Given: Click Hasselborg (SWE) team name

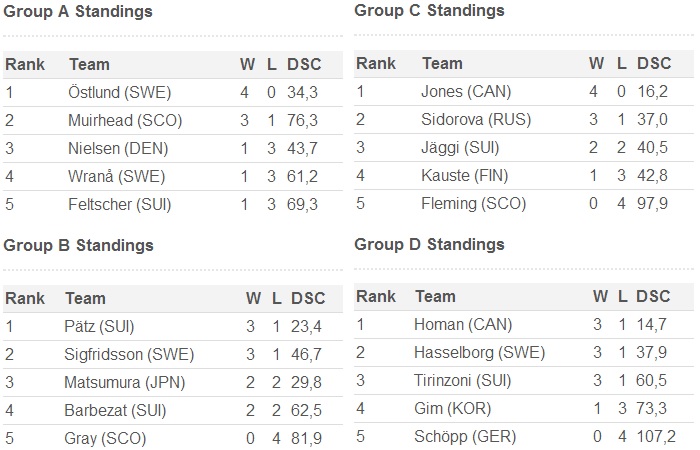Looking at the screenshot, I should (466, 352).
